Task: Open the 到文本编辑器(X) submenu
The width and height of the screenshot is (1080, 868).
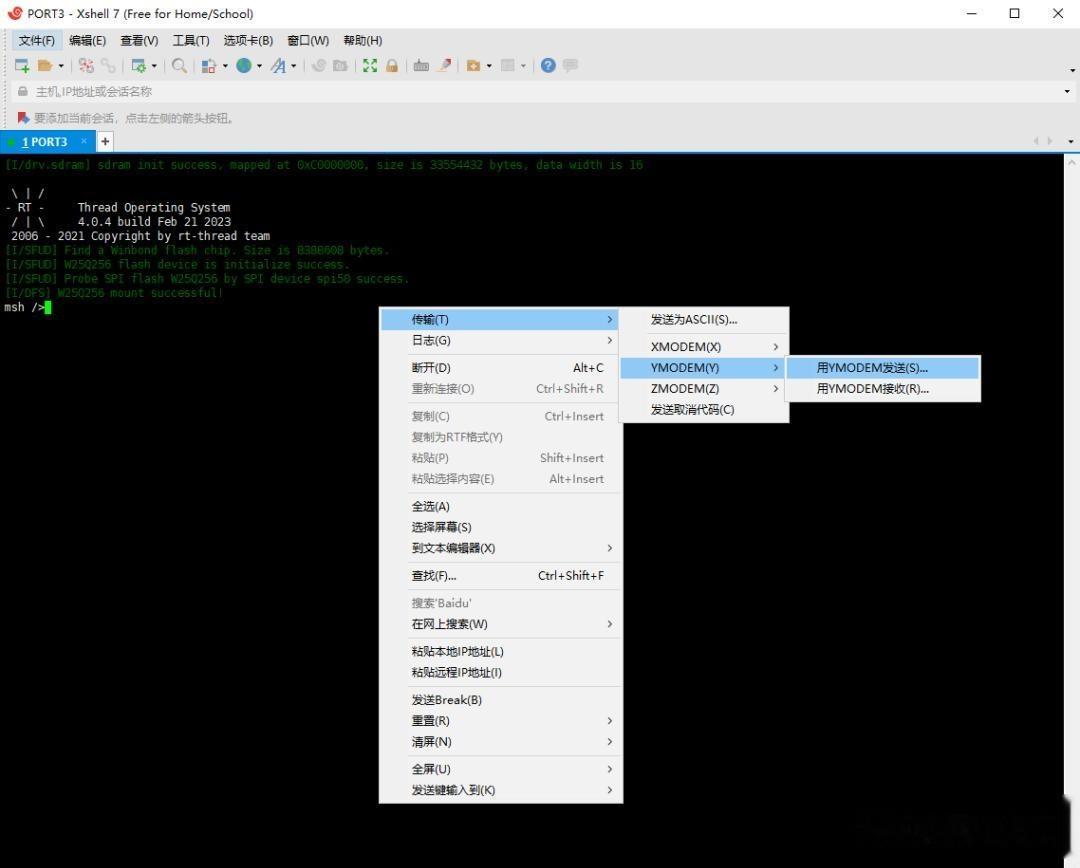Action: tap(501, 548)
